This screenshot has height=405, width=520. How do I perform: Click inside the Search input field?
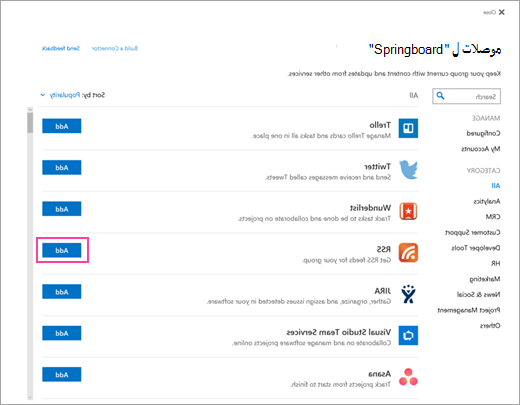466,96
